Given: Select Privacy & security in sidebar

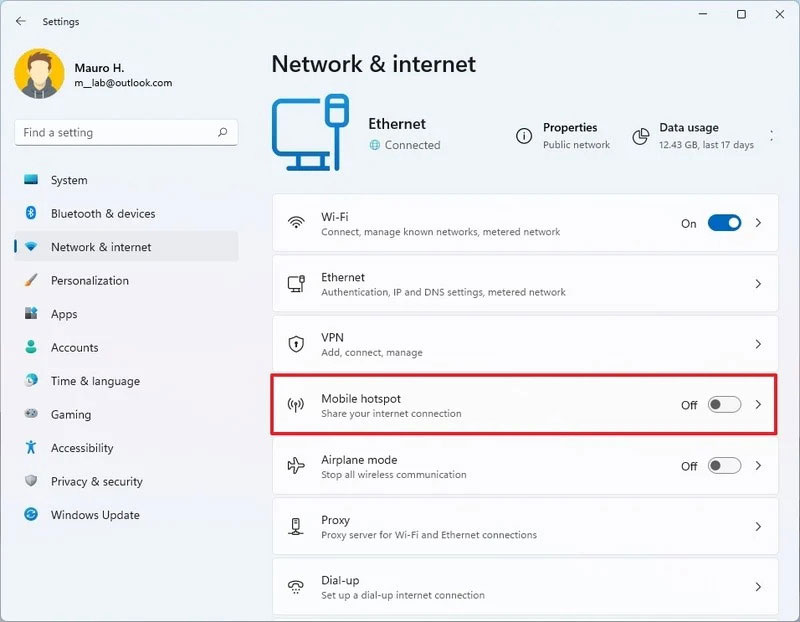Looking at the screenshot, I should coord(96,481).
